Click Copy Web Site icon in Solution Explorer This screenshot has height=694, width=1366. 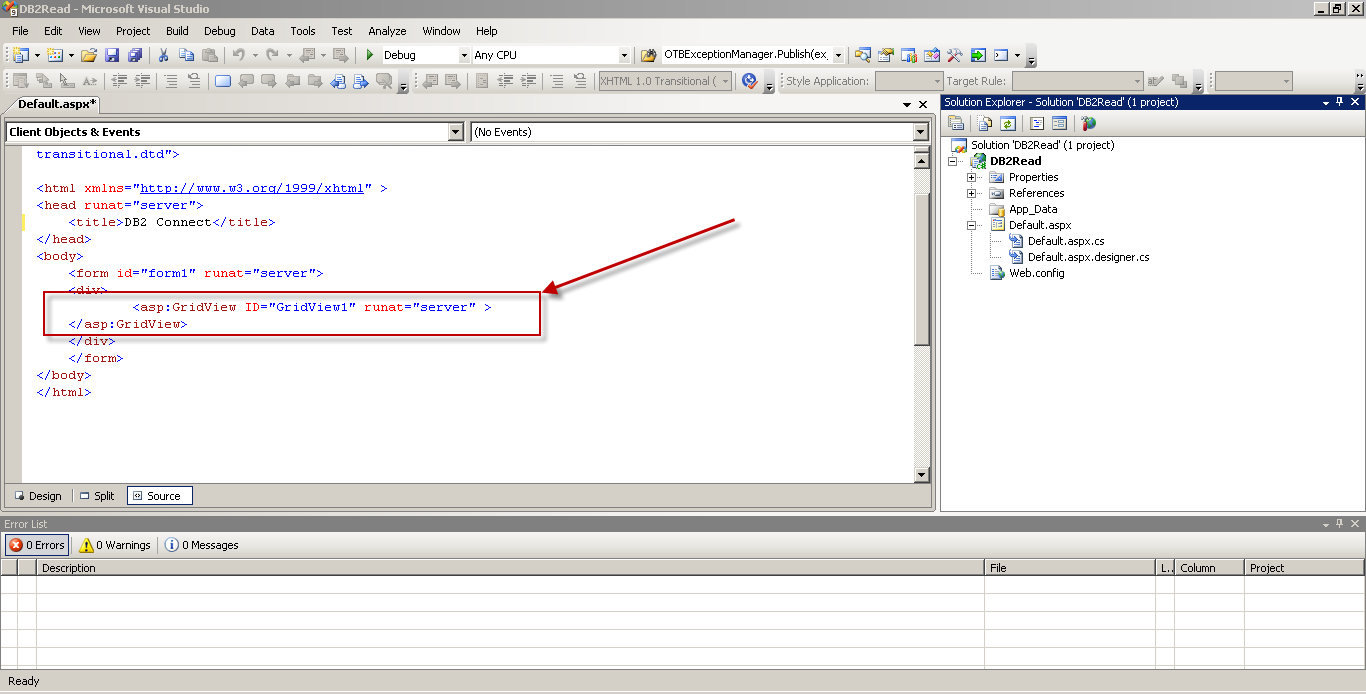tap(1088, 123)
